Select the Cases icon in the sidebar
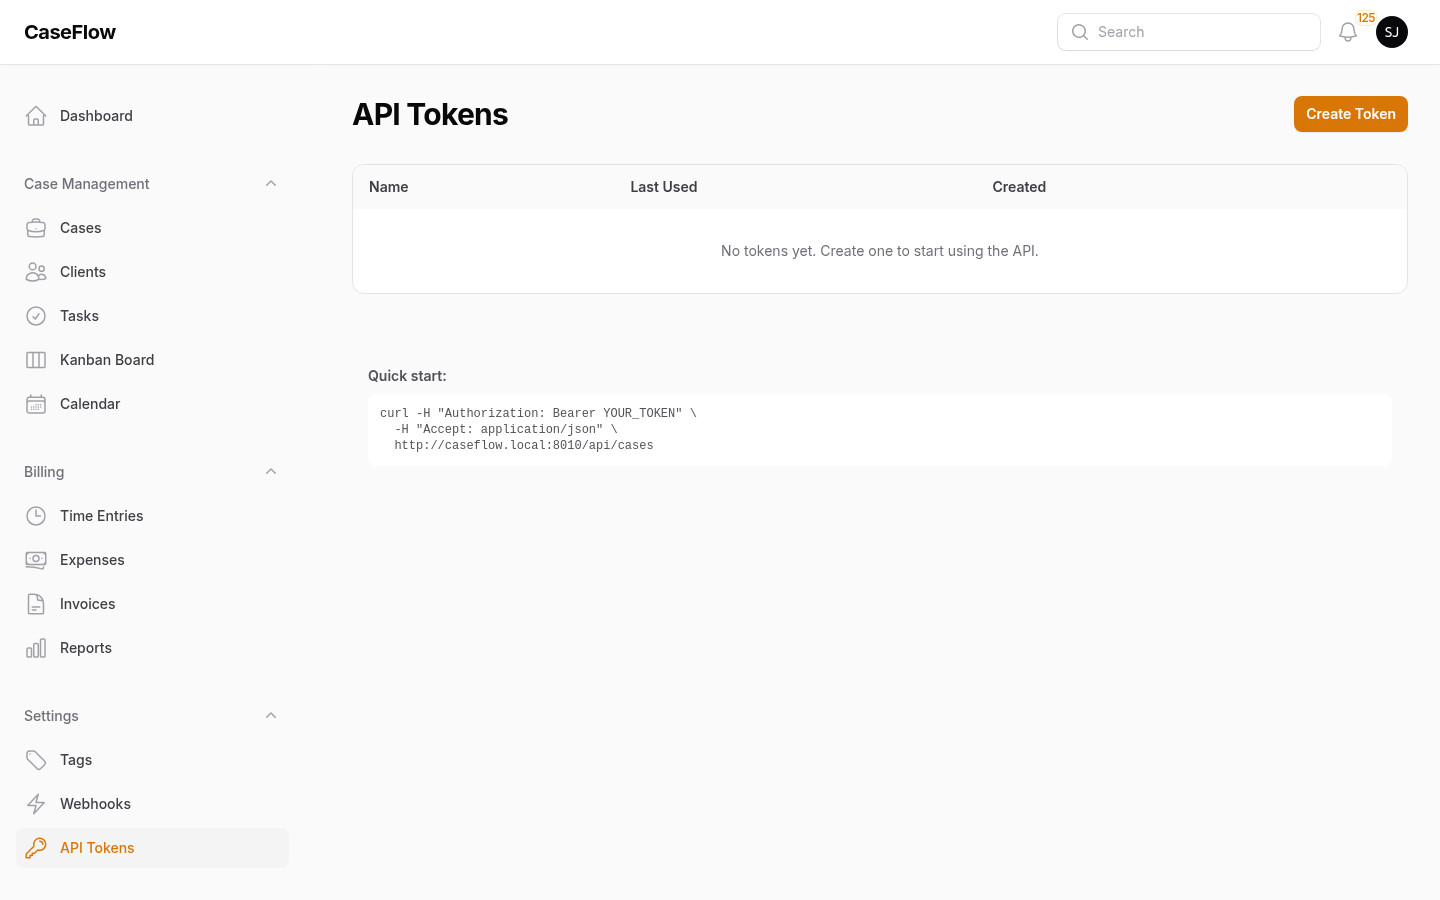Screen dimensions: 1440x900 (x=36, y=228)
